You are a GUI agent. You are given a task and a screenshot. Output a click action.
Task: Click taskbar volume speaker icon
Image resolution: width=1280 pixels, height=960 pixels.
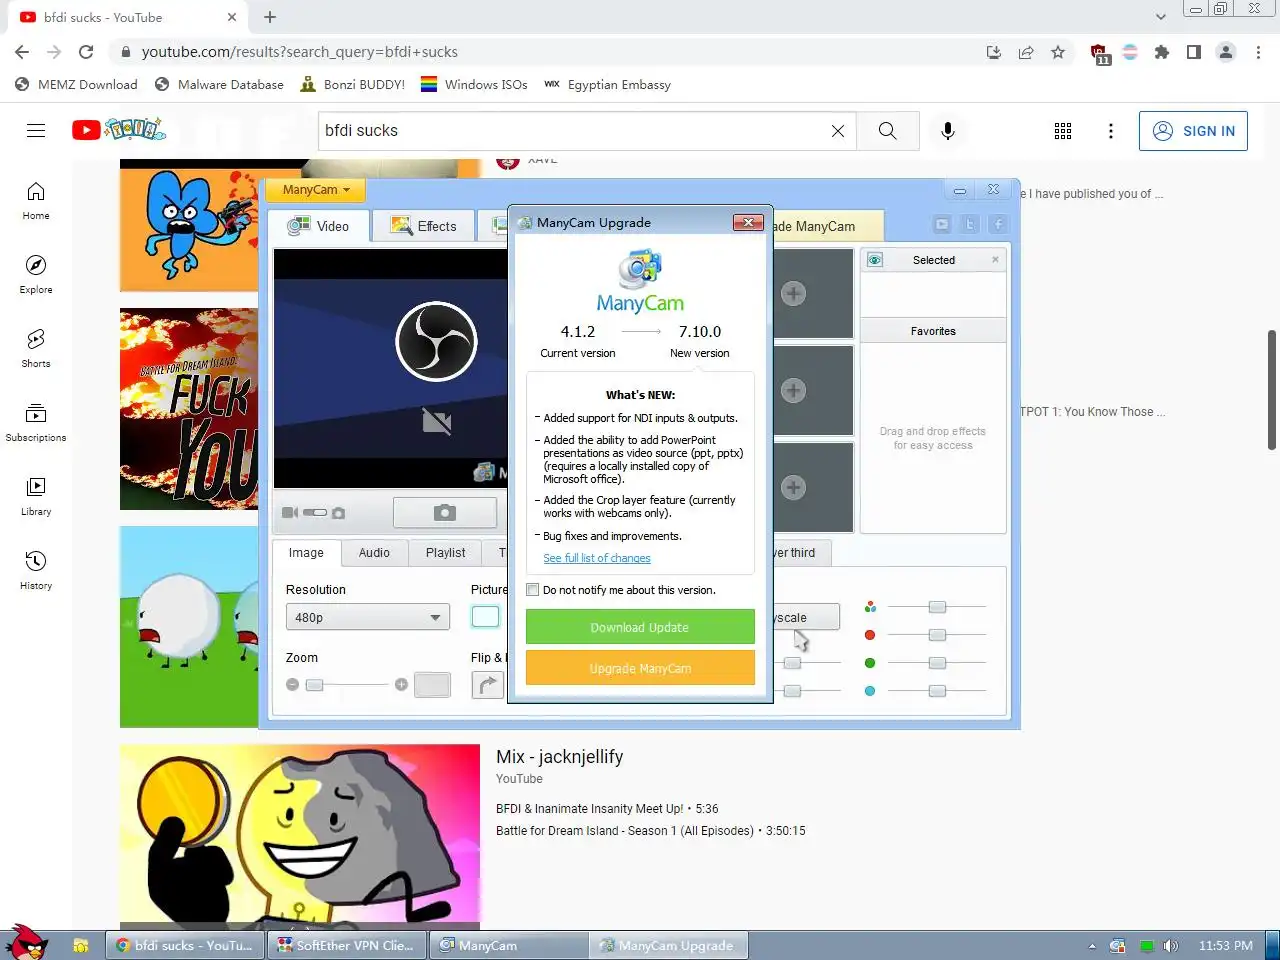tap(1171, 946)
